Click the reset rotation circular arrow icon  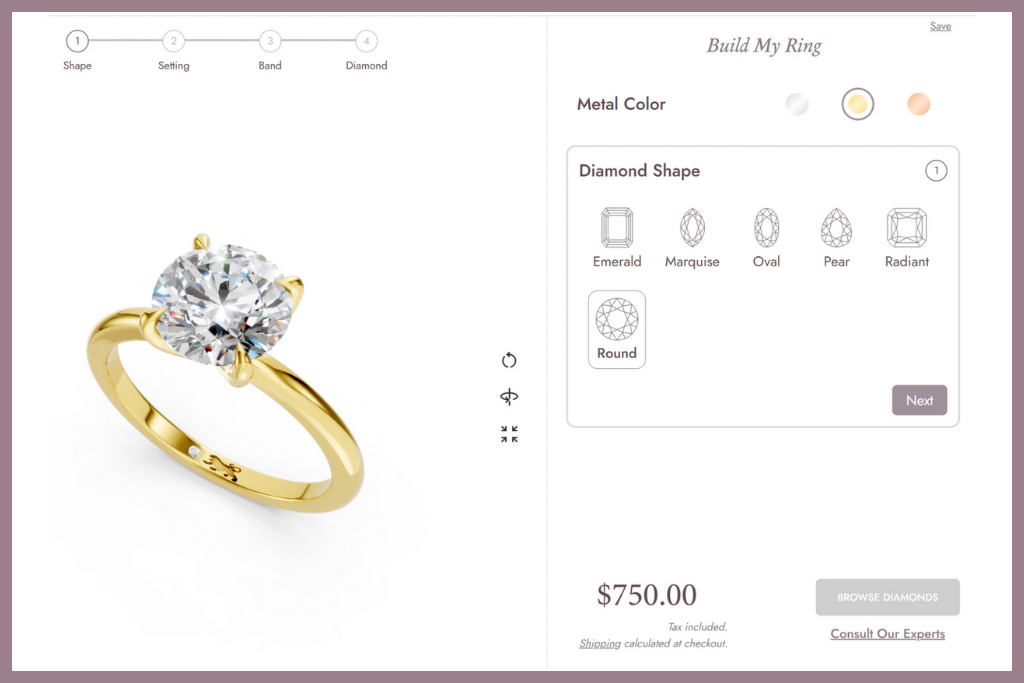tap(509, 360)
